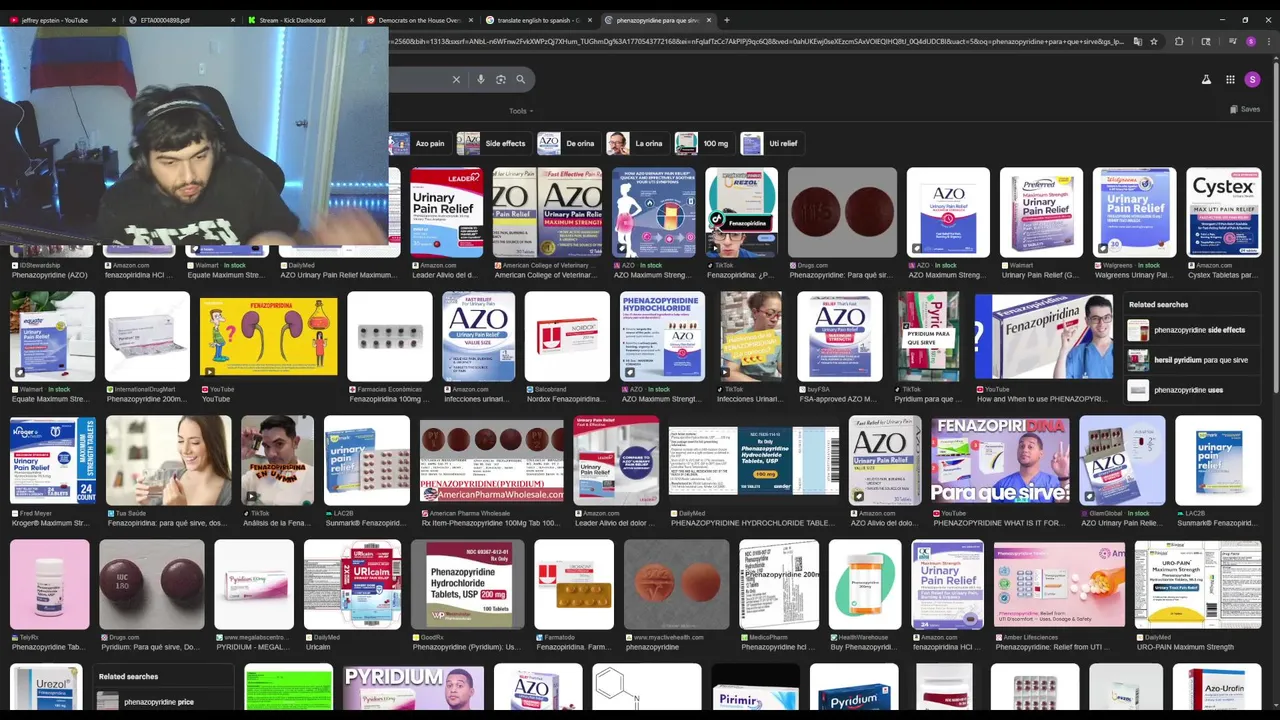The height and width of the screenshot is (720, 1280).
Task: Switch to the EFTA00004898.pdf tab
Action: tap(181, 20)
